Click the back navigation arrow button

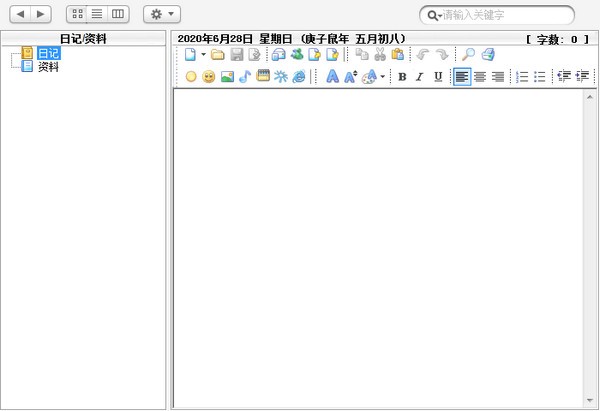click(20, 14)
